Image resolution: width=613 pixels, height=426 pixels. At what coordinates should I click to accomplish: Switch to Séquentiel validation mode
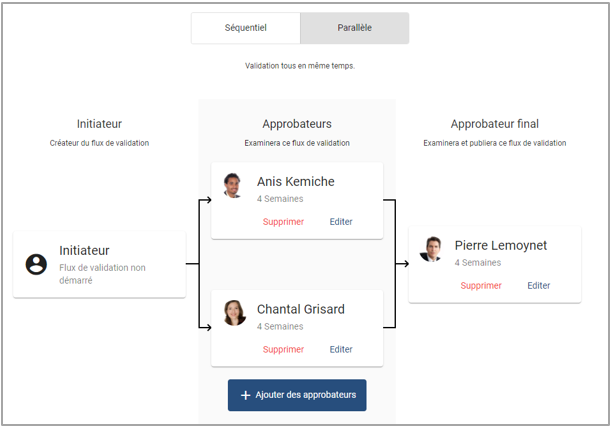(246, 28)
